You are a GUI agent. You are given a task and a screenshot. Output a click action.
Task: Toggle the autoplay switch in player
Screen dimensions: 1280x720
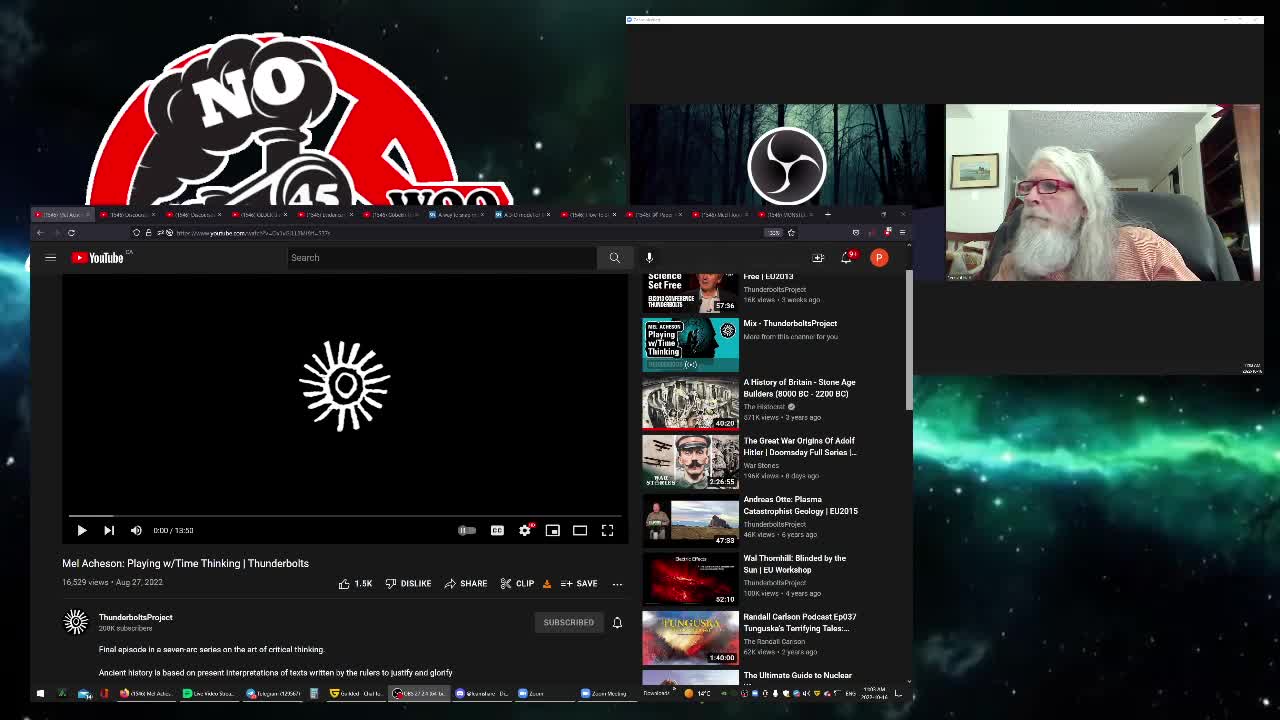[467, 530]
